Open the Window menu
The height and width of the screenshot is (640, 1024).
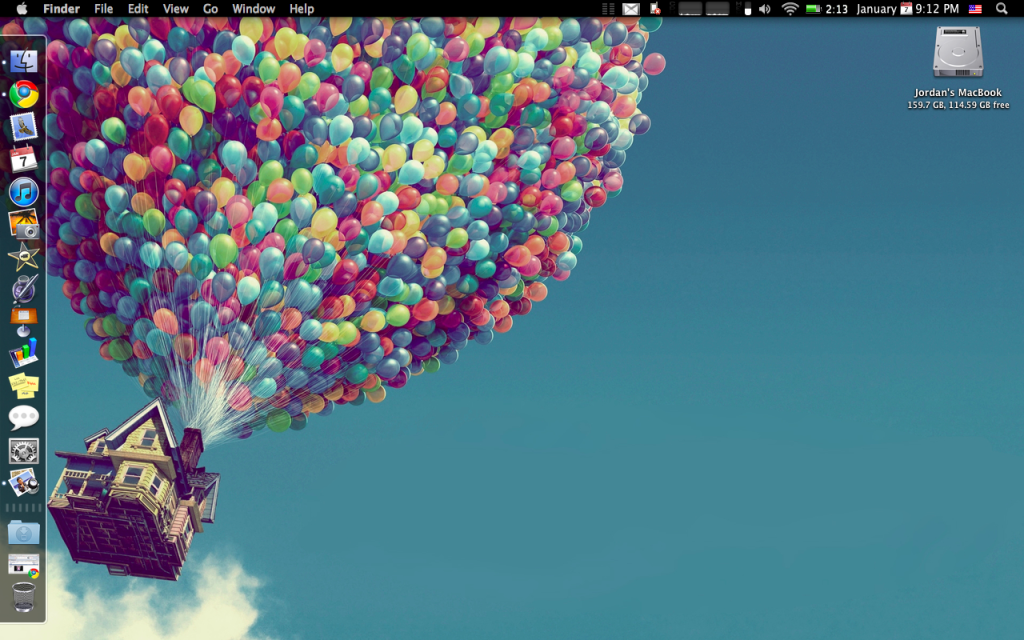point(253,8)
